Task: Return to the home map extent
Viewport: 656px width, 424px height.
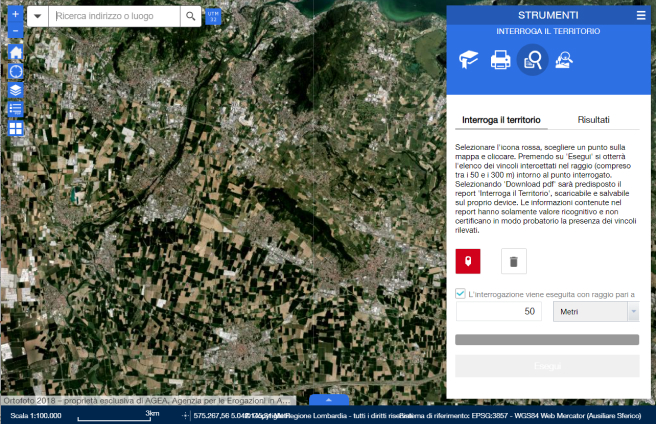Action: point(16,53)
